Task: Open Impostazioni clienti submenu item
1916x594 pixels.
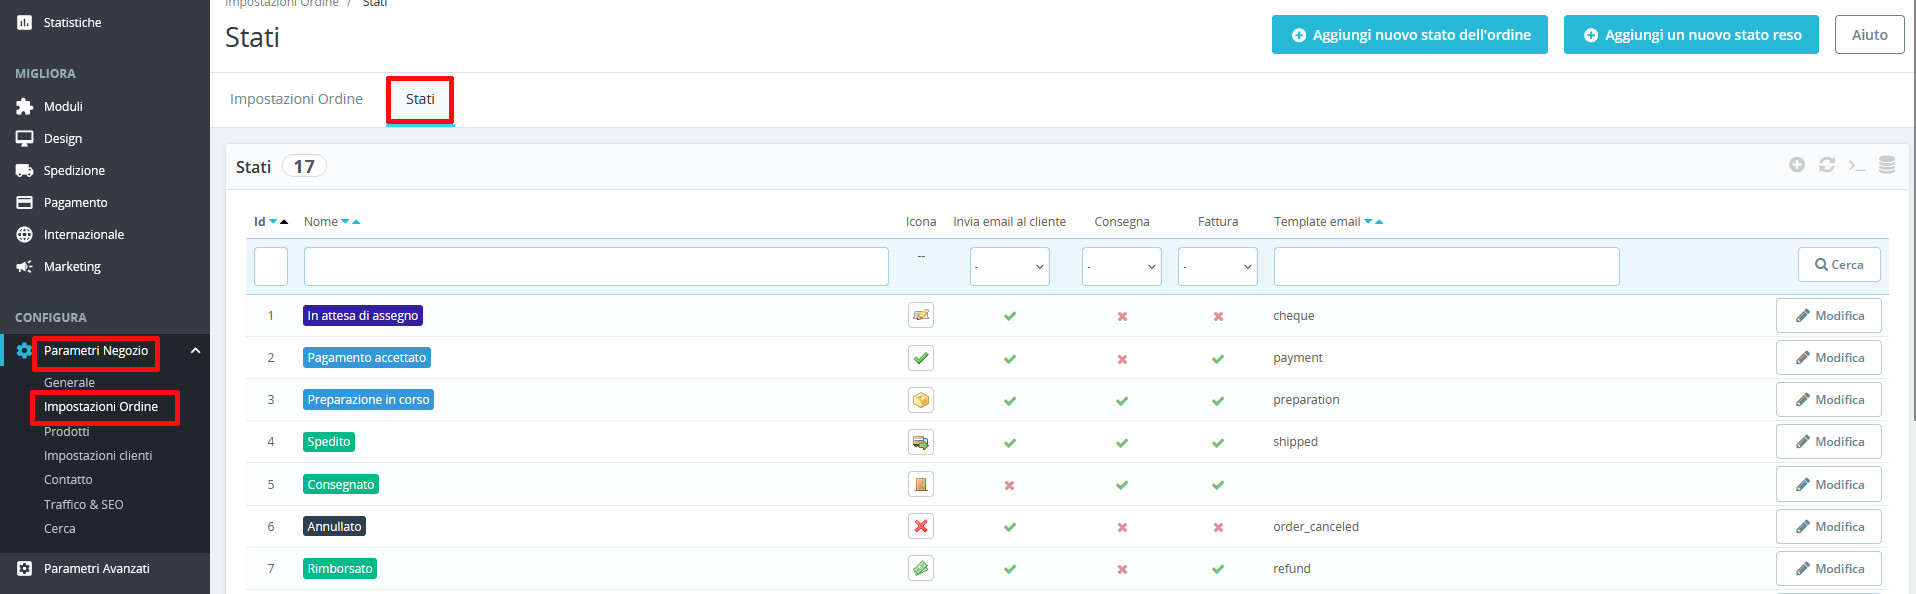Action: point(98,455)
